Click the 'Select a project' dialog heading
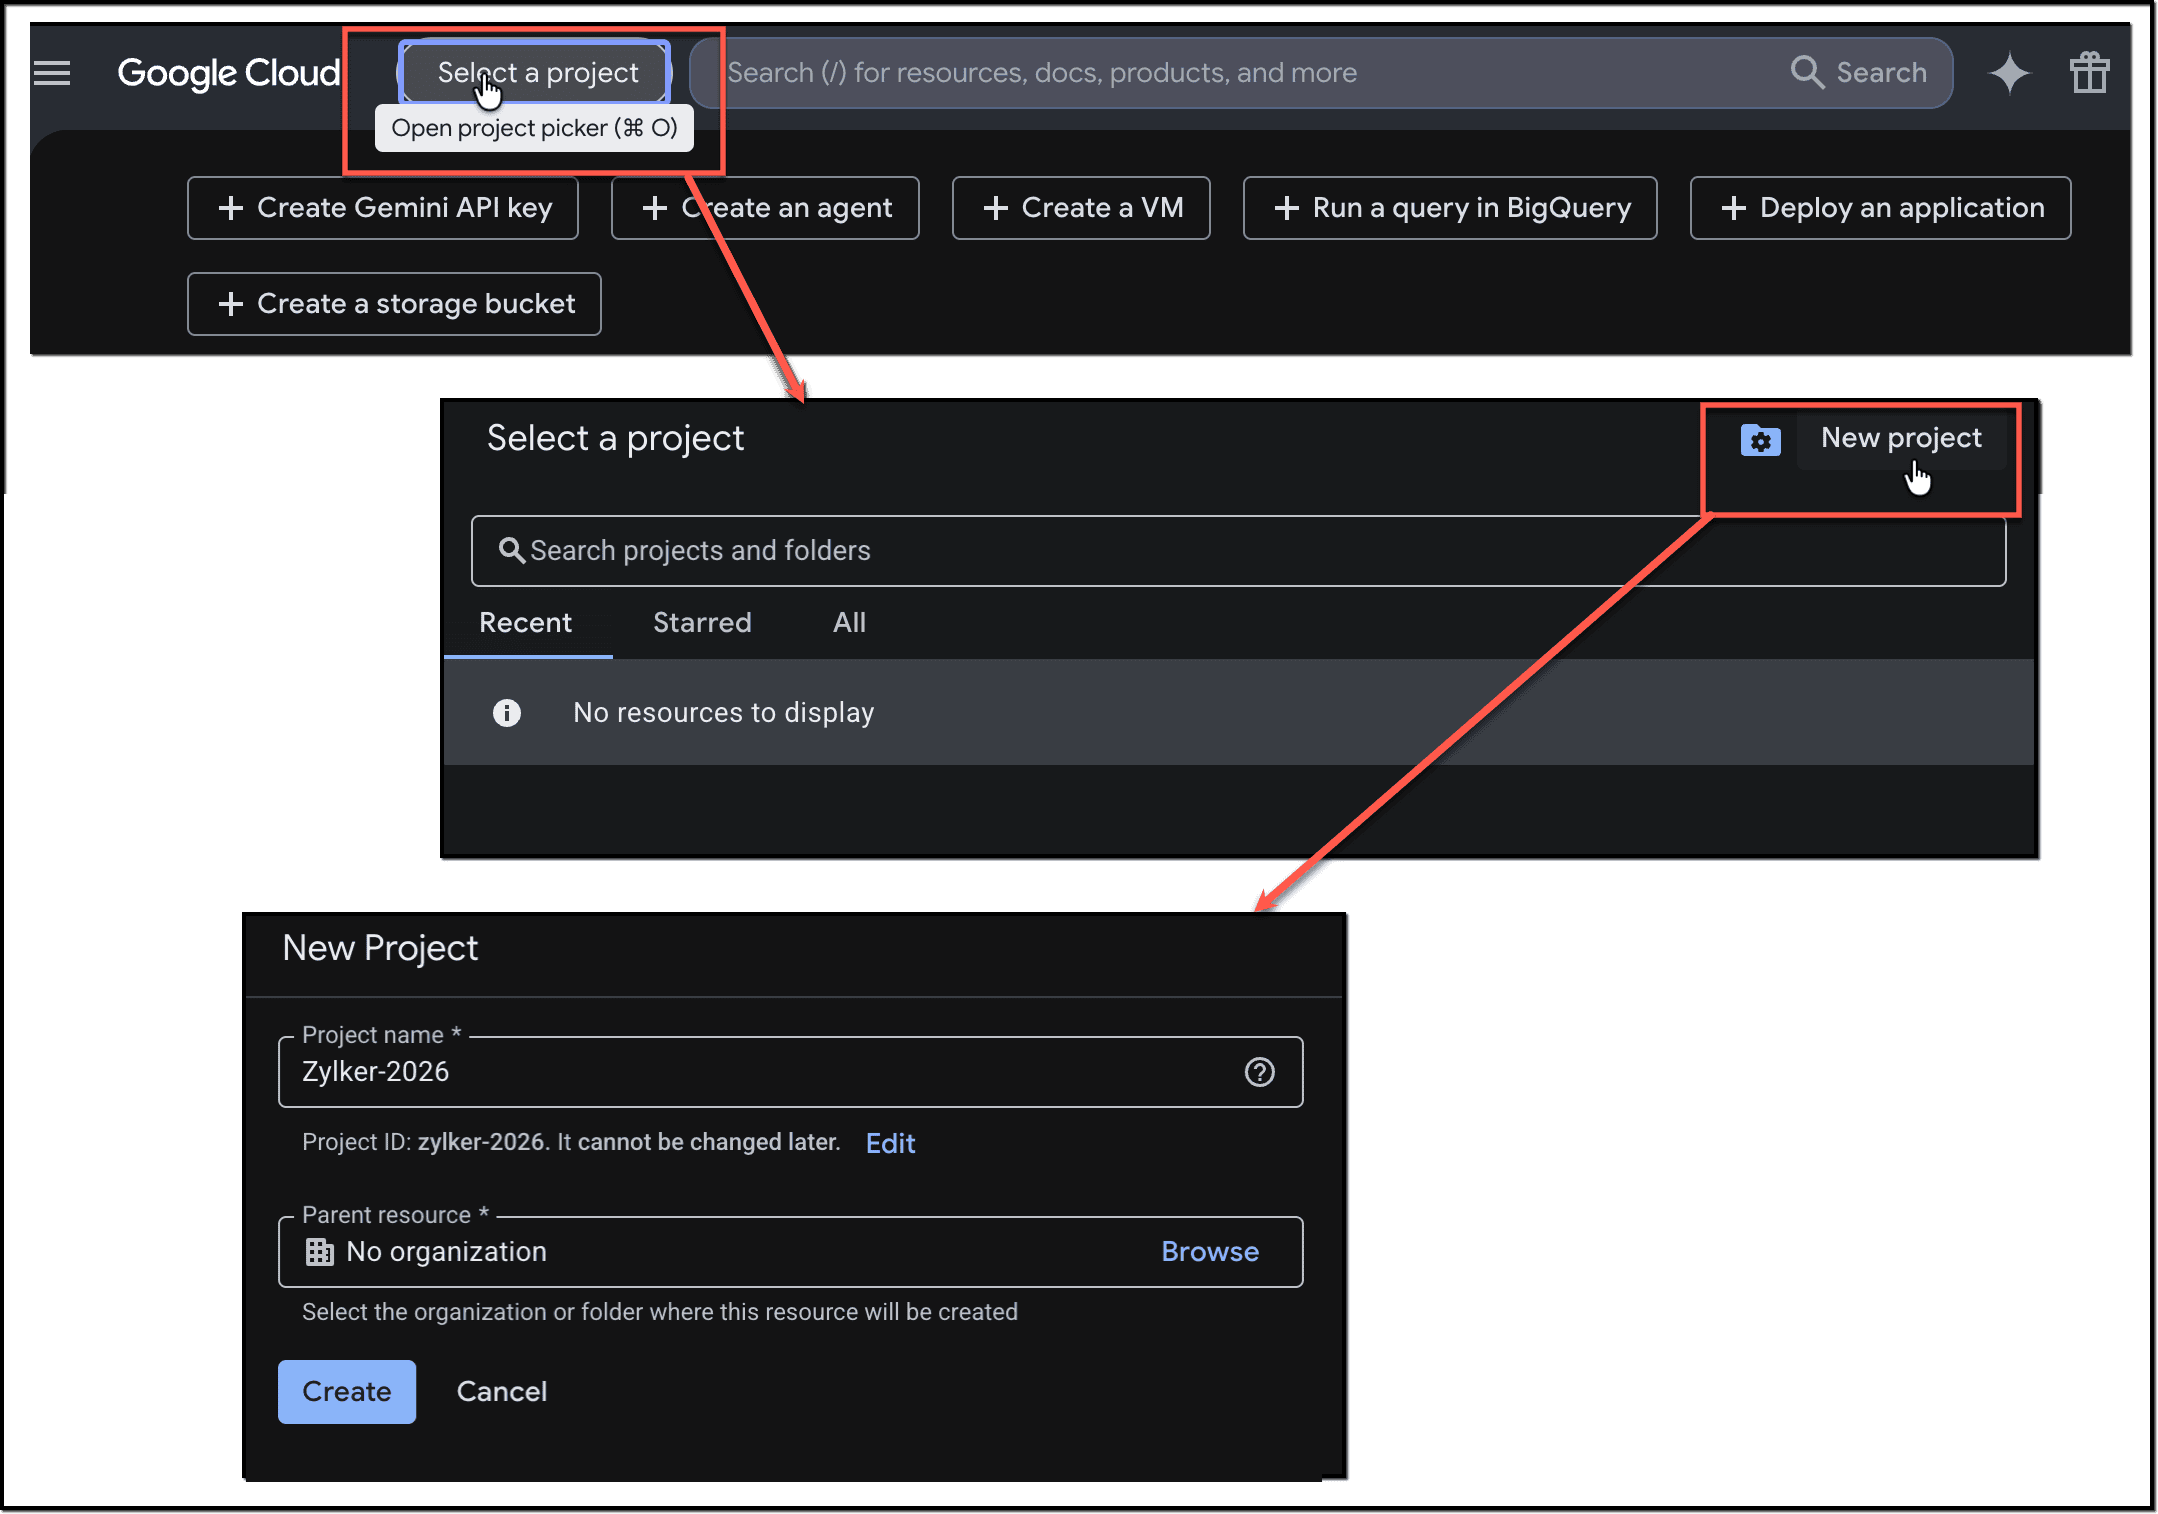The height and width of the screenshot is (1514, 2158). [615, 439]
